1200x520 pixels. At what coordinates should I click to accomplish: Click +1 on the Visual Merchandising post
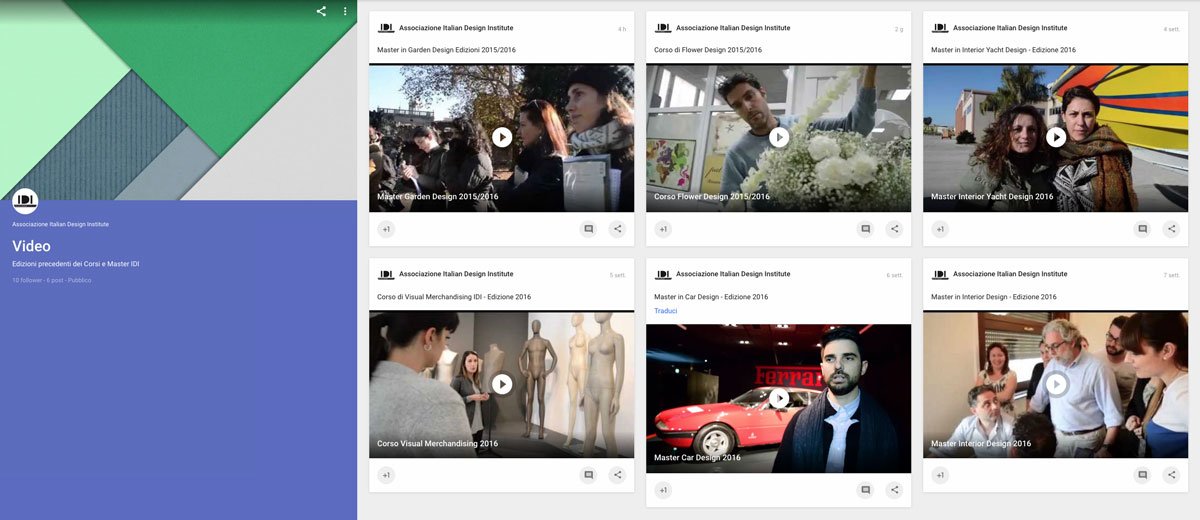(386, 475)
